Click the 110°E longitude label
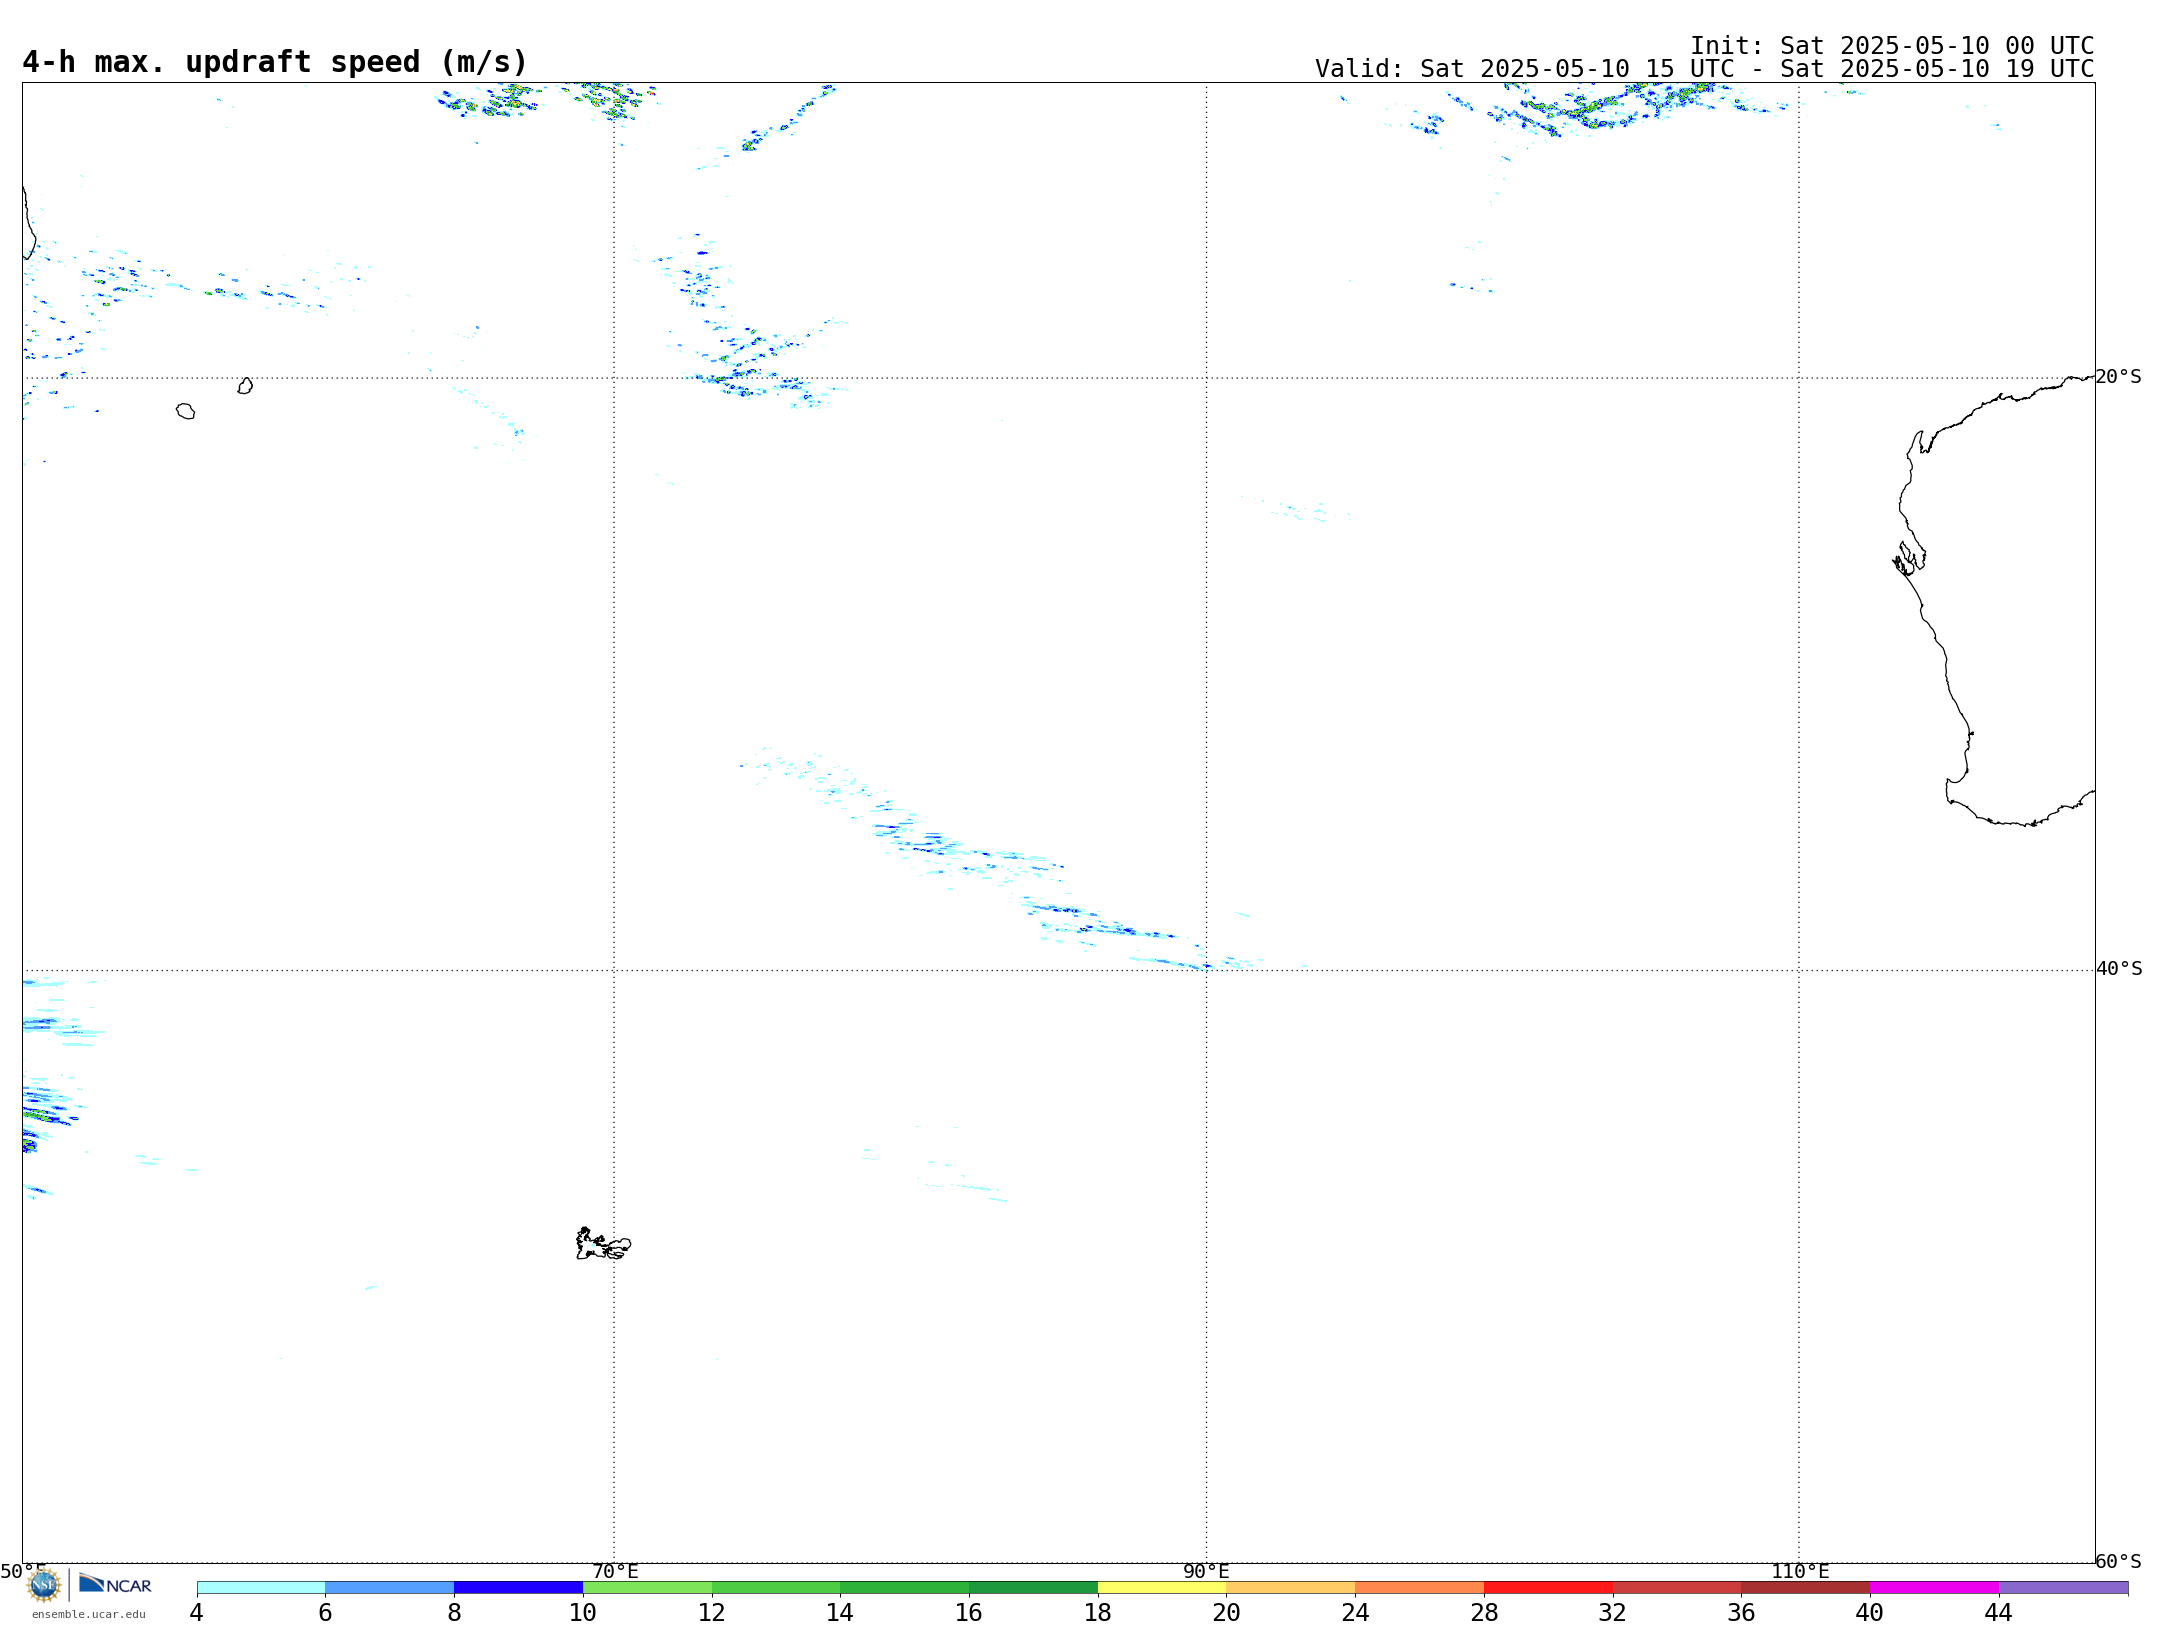This screenshot has width=2160, height=1626. pyautogui.click(x=1800, y=1571)
